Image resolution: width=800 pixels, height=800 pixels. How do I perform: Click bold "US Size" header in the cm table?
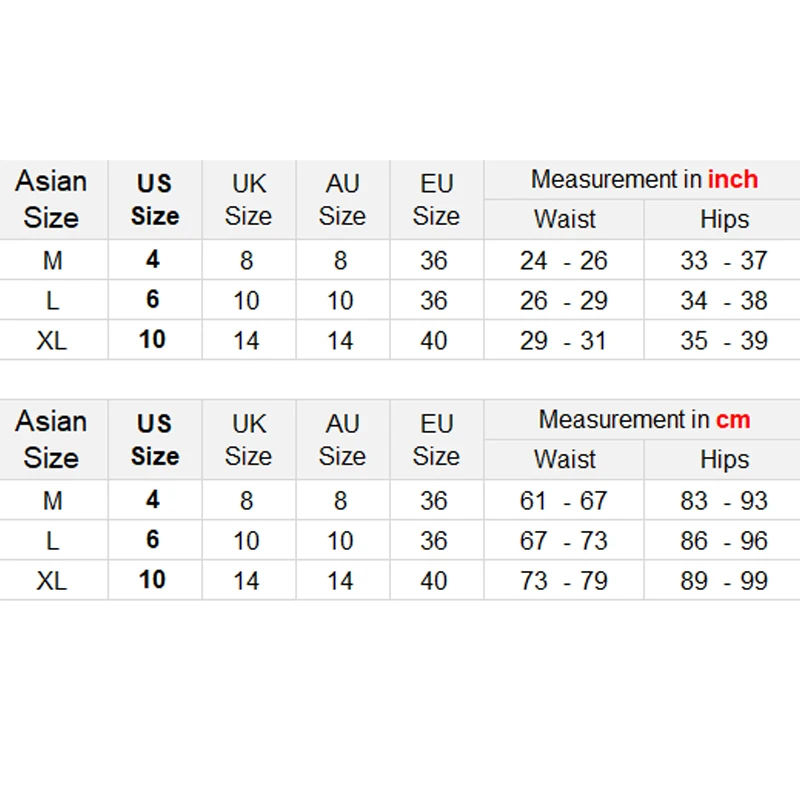coord(154,440)
